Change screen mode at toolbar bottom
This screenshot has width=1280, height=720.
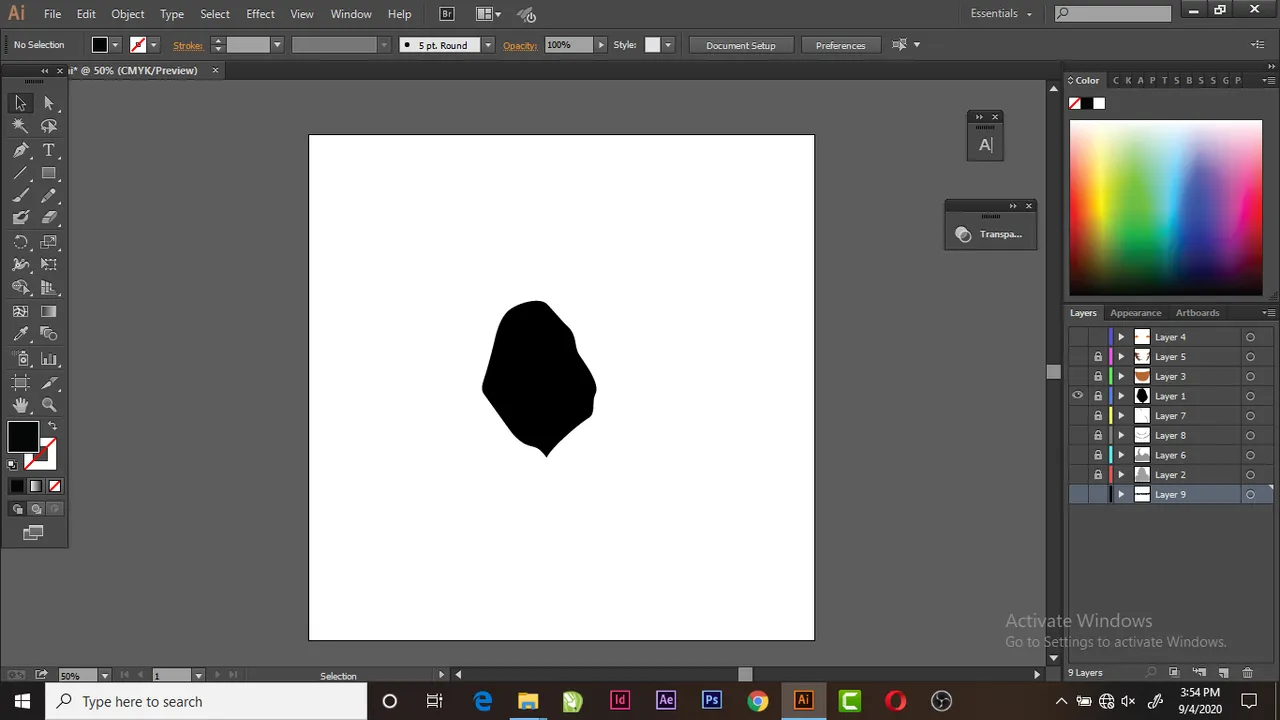[x=33, y=533]
